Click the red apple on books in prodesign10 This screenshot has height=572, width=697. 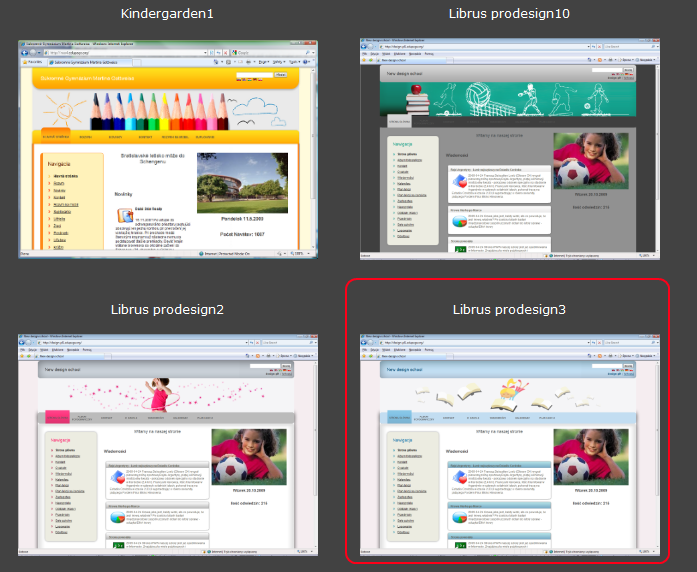pos(416,89)
